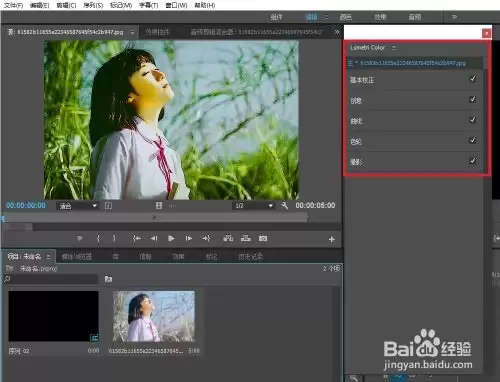Click the project search magnifier icon
This screenshot has height=382, width=500.
pos(7,279)
